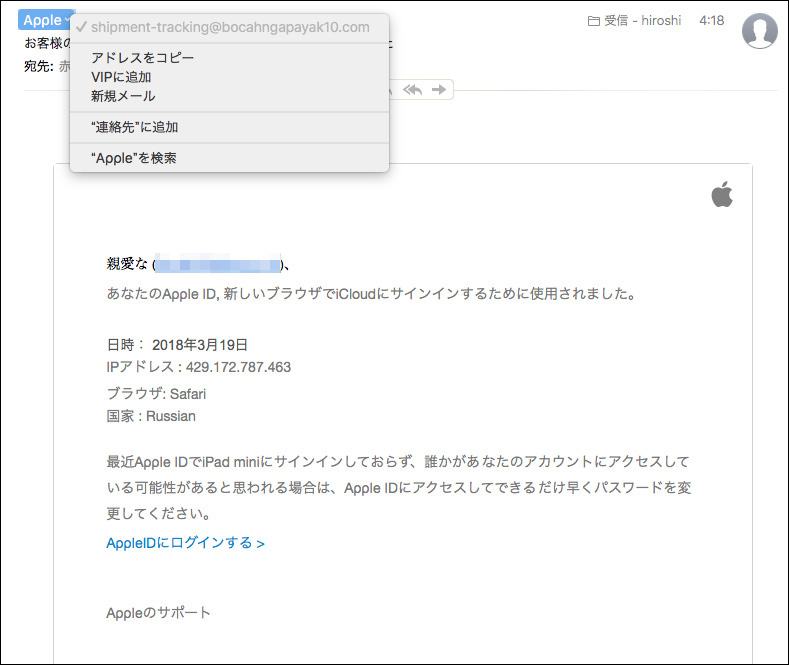This screenshot has height=665, width=789.
Task: Click the 国家 : Russian line
Action: click(x=151, y=417)
